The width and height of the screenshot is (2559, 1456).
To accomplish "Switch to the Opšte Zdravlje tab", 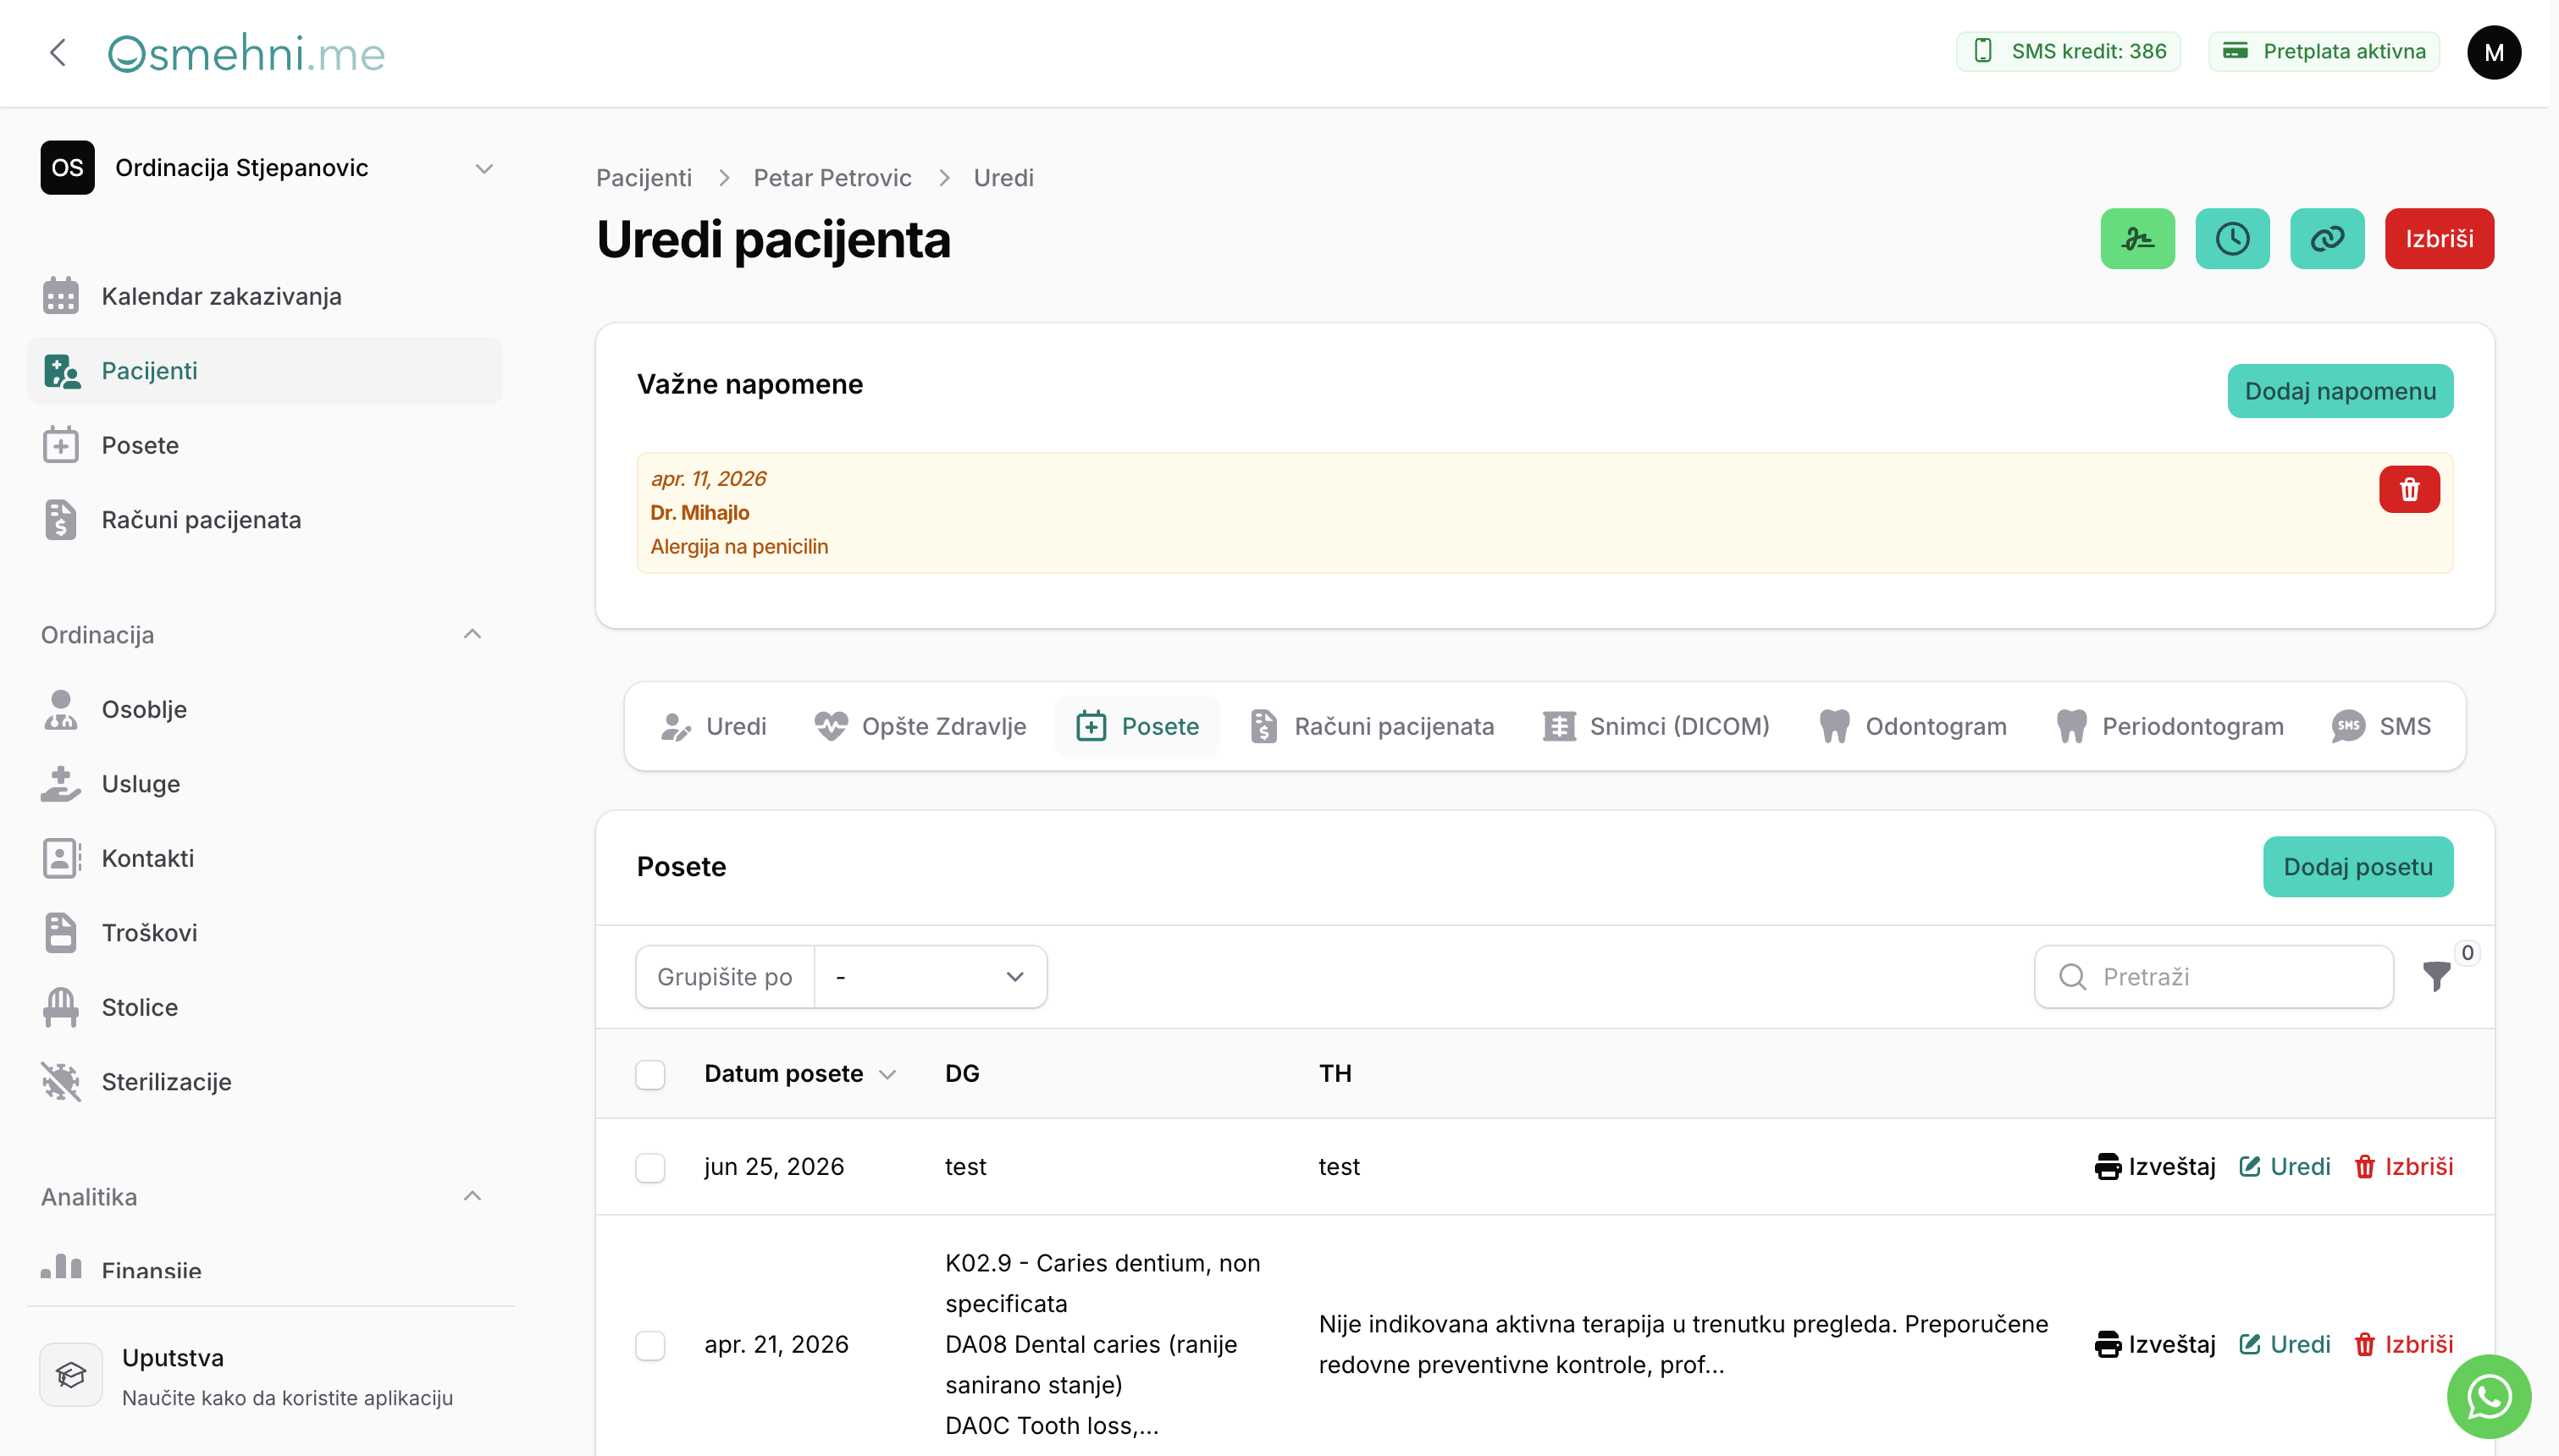I will coord(920,726).
